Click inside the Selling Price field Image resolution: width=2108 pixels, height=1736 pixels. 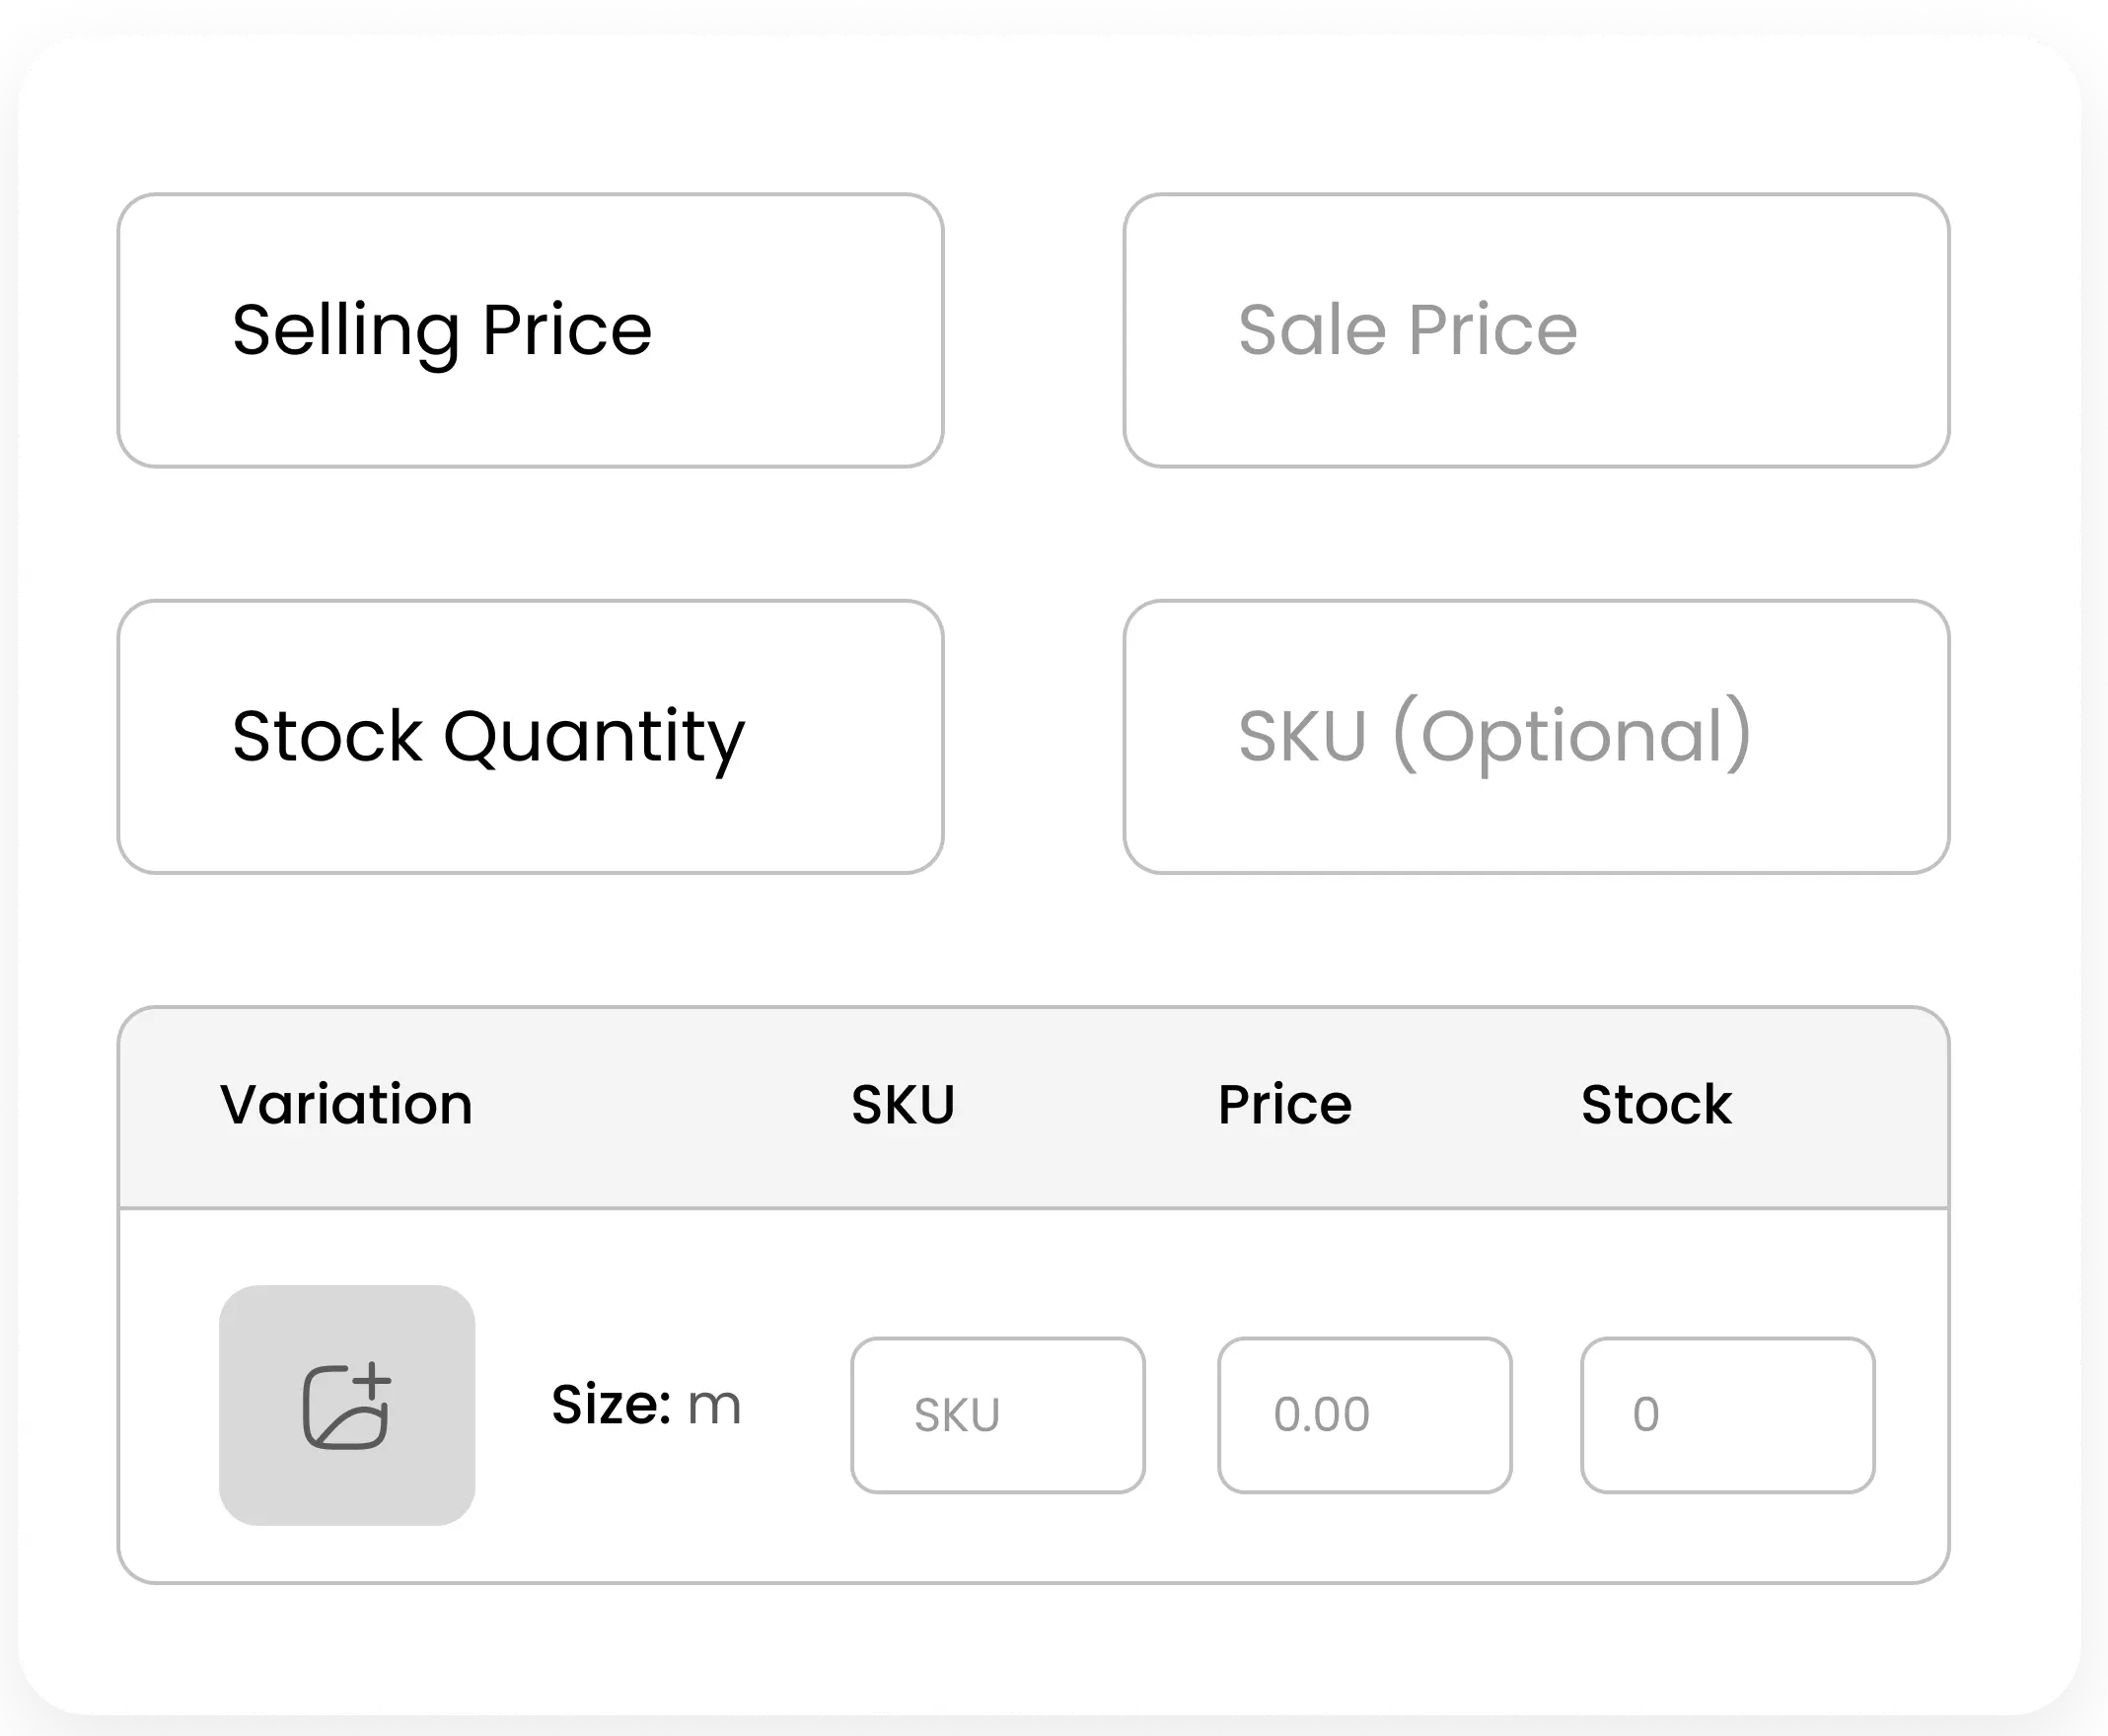pos(530,330)
